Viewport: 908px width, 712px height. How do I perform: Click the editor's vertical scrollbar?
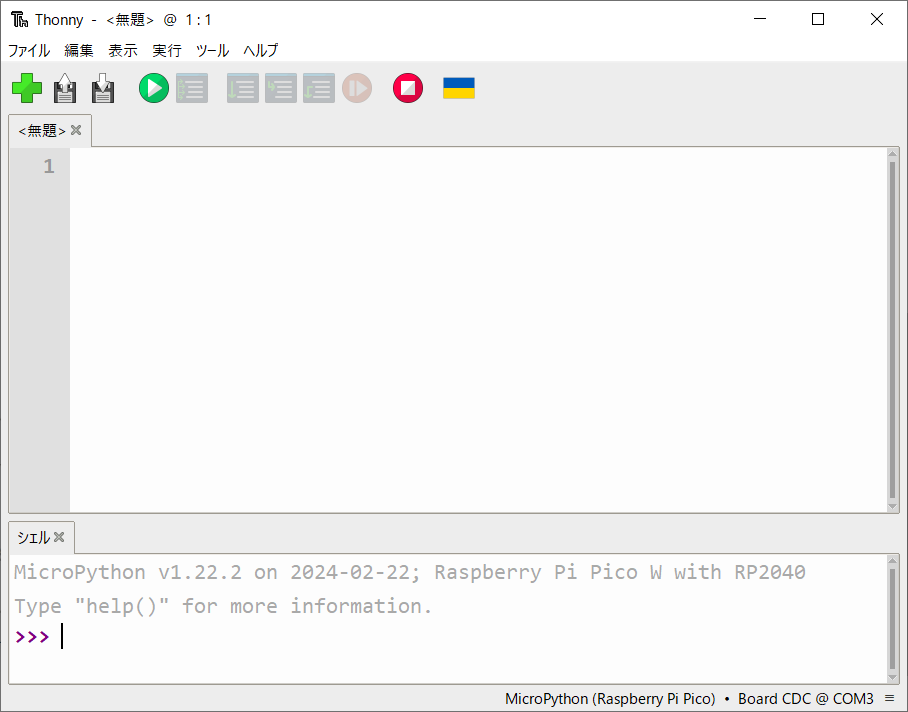pos(892,330)
